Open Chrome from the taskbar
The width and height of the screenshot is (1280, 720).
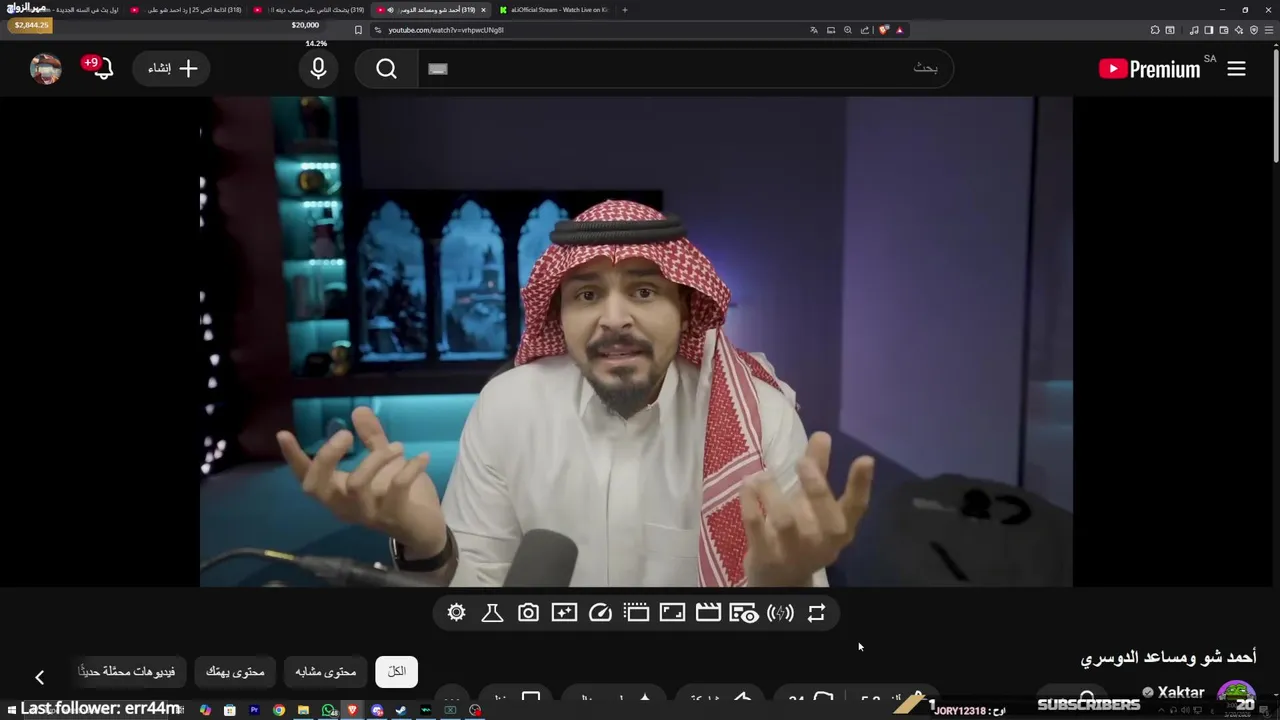coord(279,710)
